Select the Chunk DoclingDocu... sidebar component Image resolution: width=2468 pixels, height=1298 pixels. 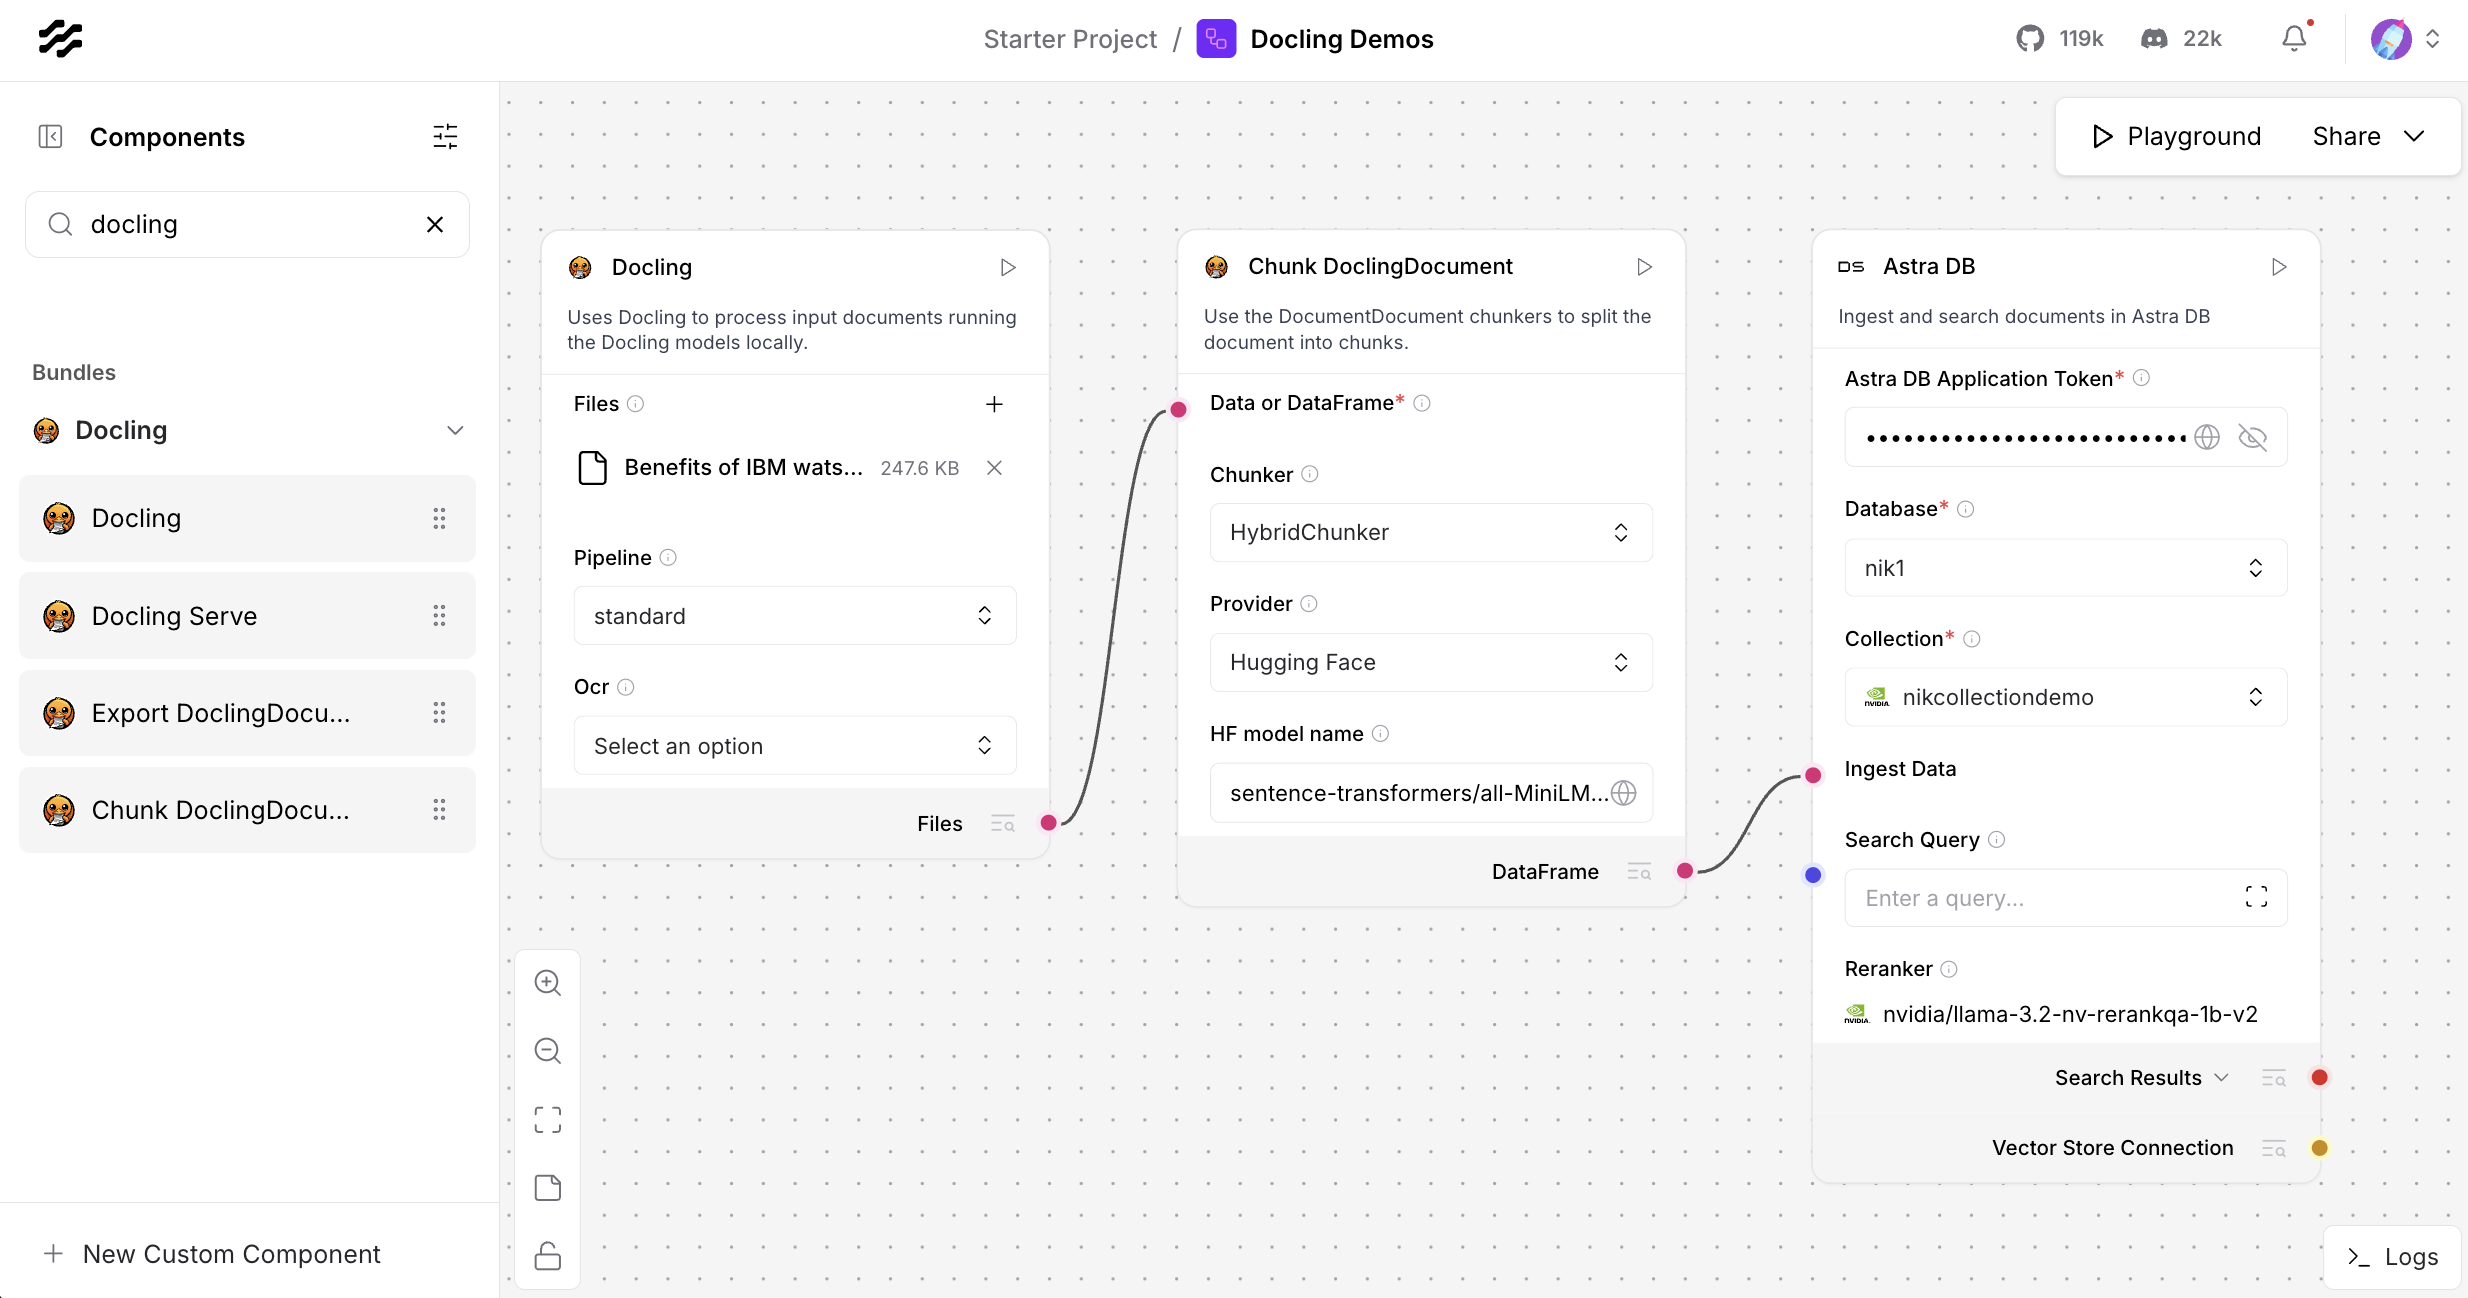pyautogui.click(x=247, y=810)
